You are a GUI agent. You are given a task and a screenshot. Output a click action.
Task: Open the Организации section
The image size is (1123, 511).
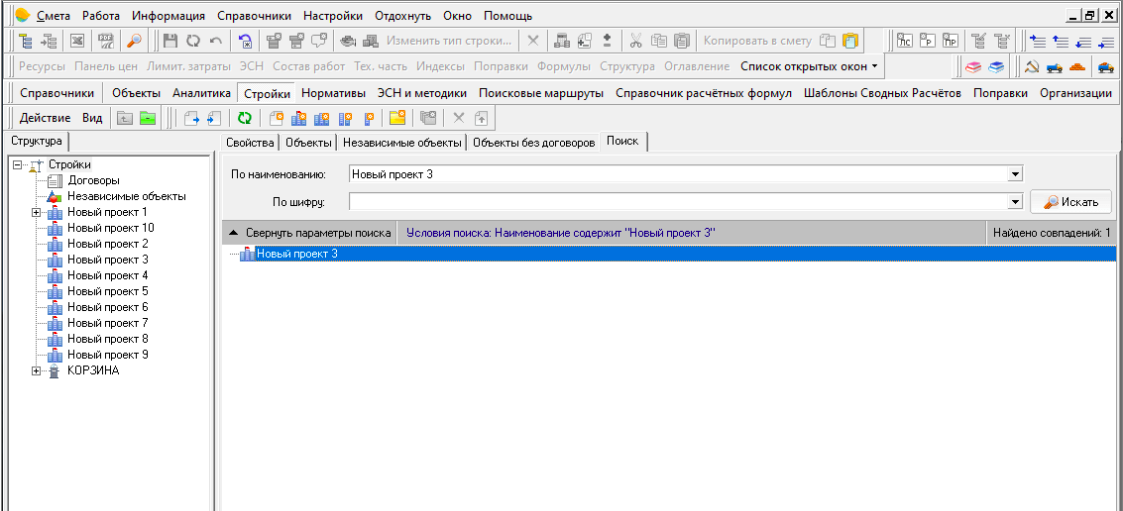tap(1076, 93)
